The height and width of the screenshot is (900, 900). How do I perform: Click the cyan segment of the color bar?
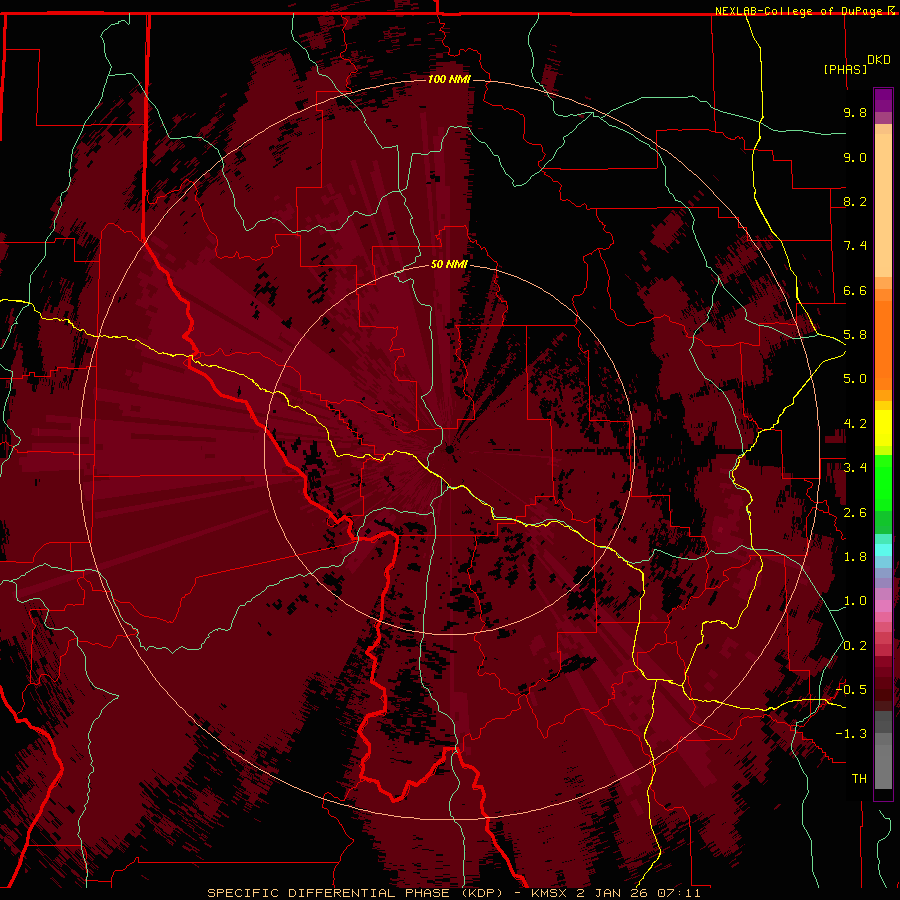pos(883,549)
